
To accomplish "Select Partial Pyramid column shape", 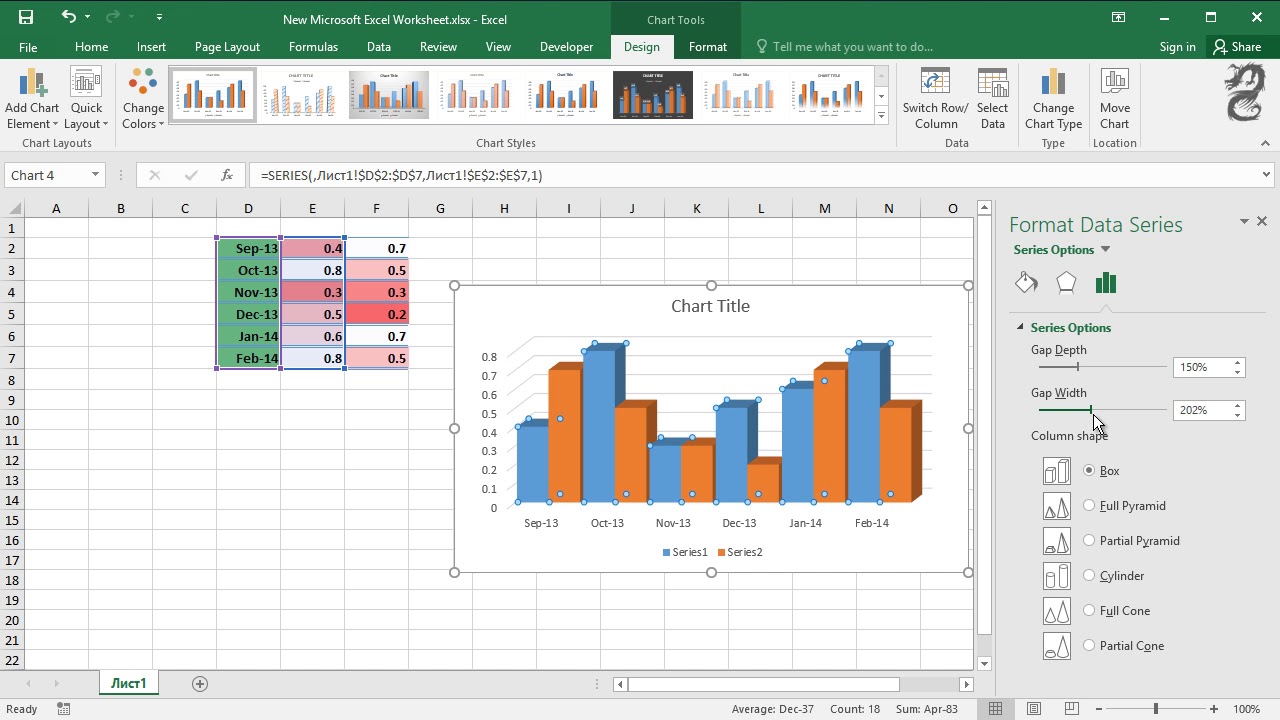I will [x=1089, y=540].
